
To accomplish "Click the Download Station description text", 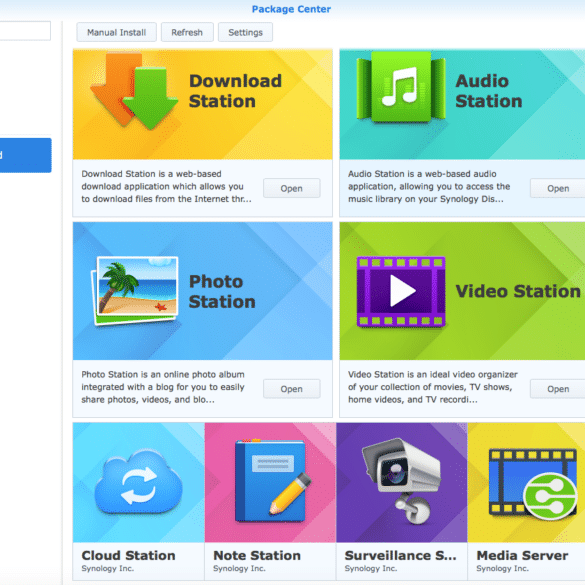I will [166, 187].
